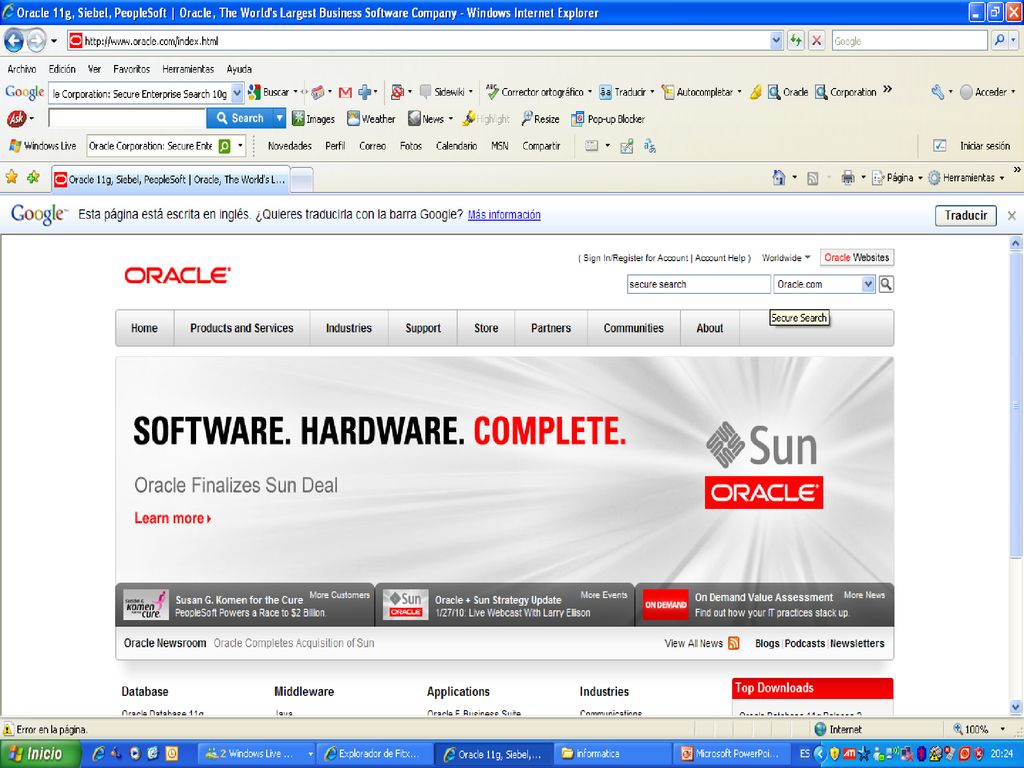
Task: Click the page vertical scrollbar down arrow
Action: pos(1016,707)
